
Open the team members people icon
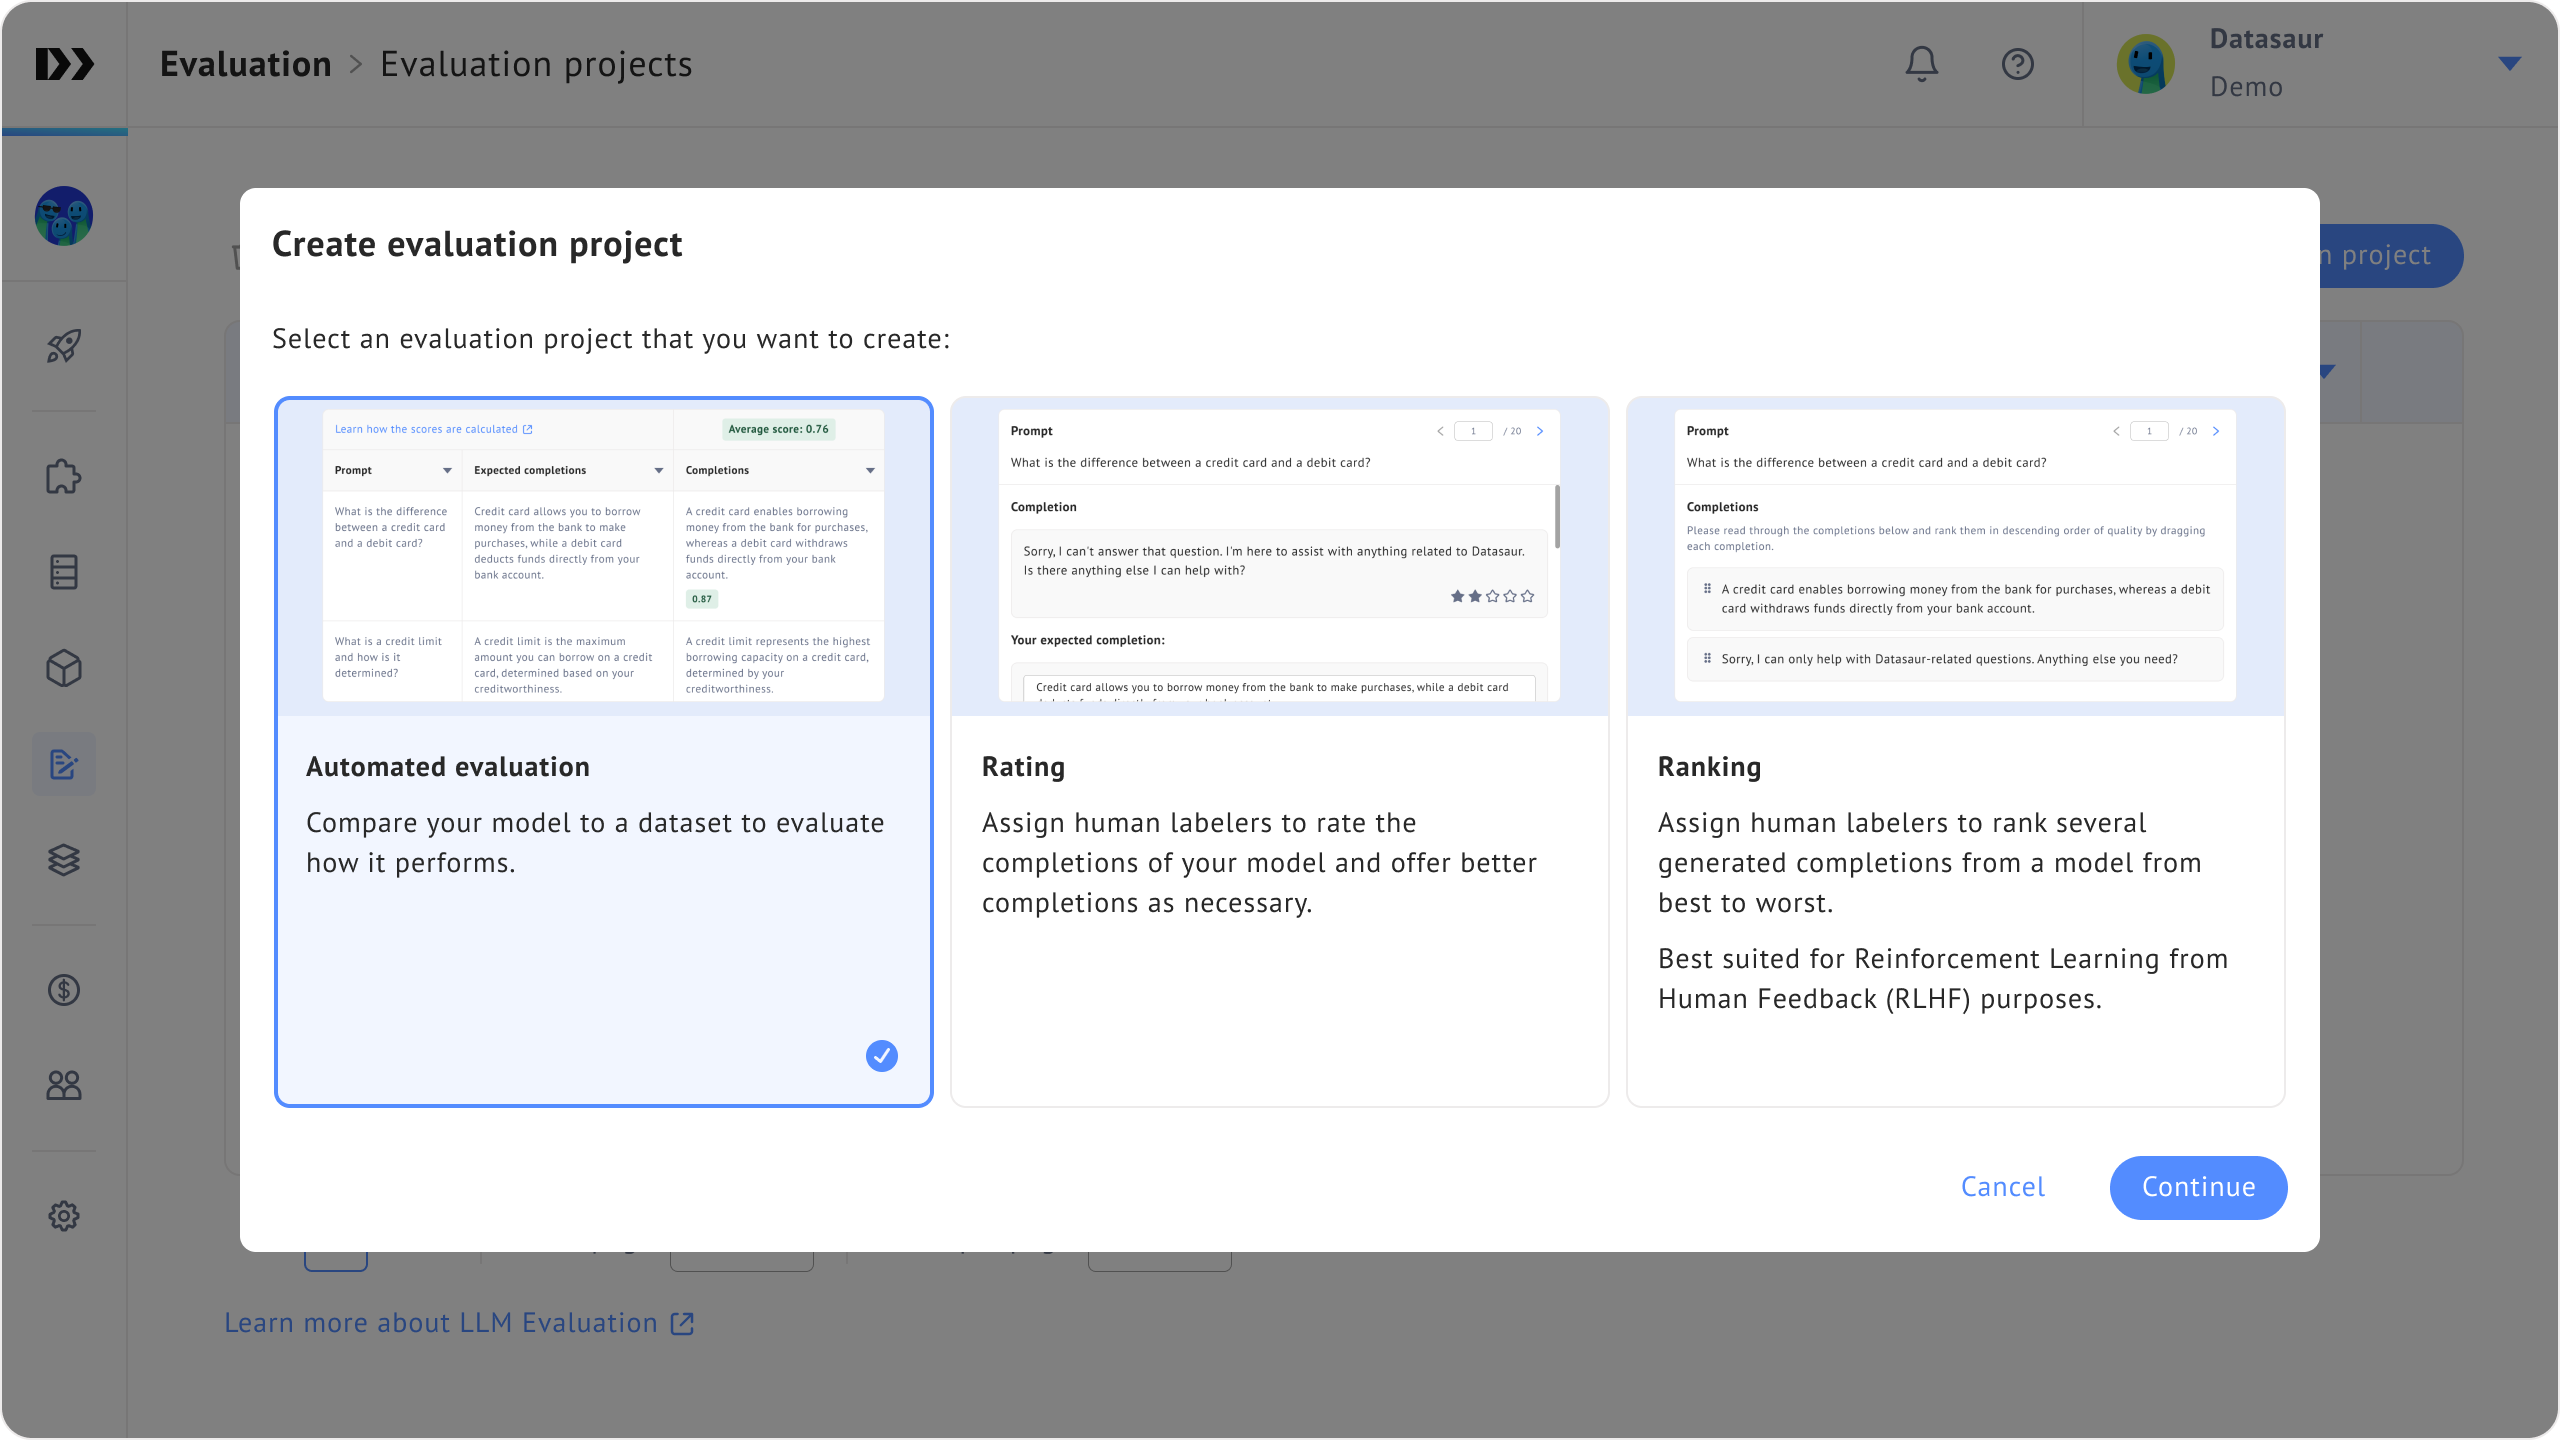64,1085
